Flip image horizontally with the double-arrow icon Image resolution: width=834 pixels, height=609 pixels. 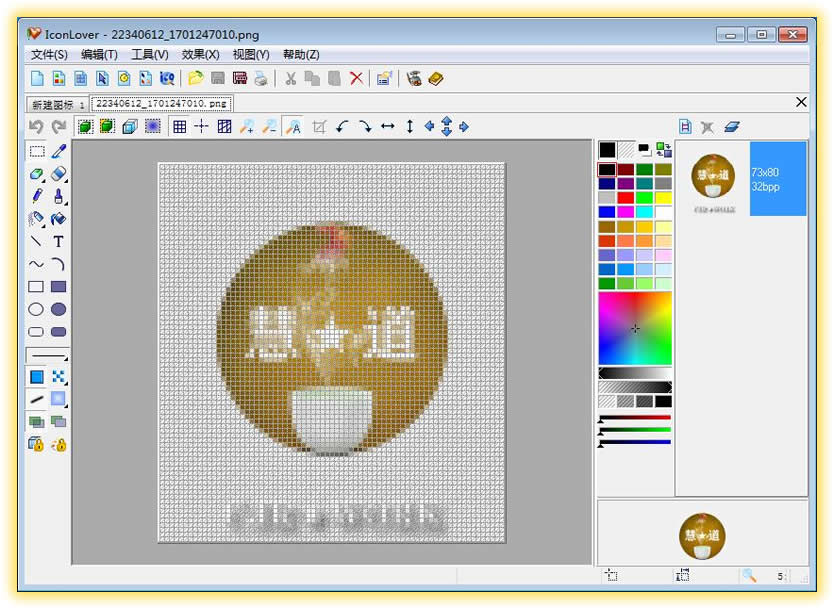point(387,126)
